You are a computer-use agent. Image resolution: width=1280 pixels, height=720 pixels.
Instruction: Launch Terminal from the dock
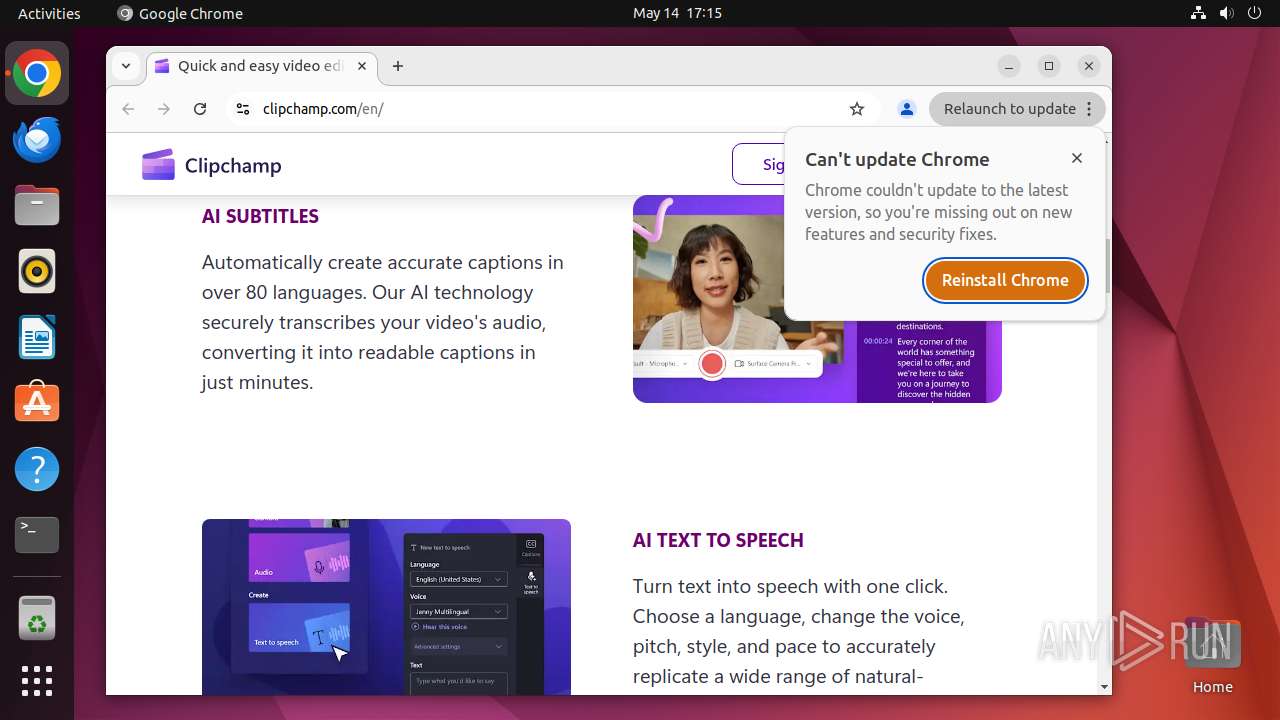[x=37, y=535]
